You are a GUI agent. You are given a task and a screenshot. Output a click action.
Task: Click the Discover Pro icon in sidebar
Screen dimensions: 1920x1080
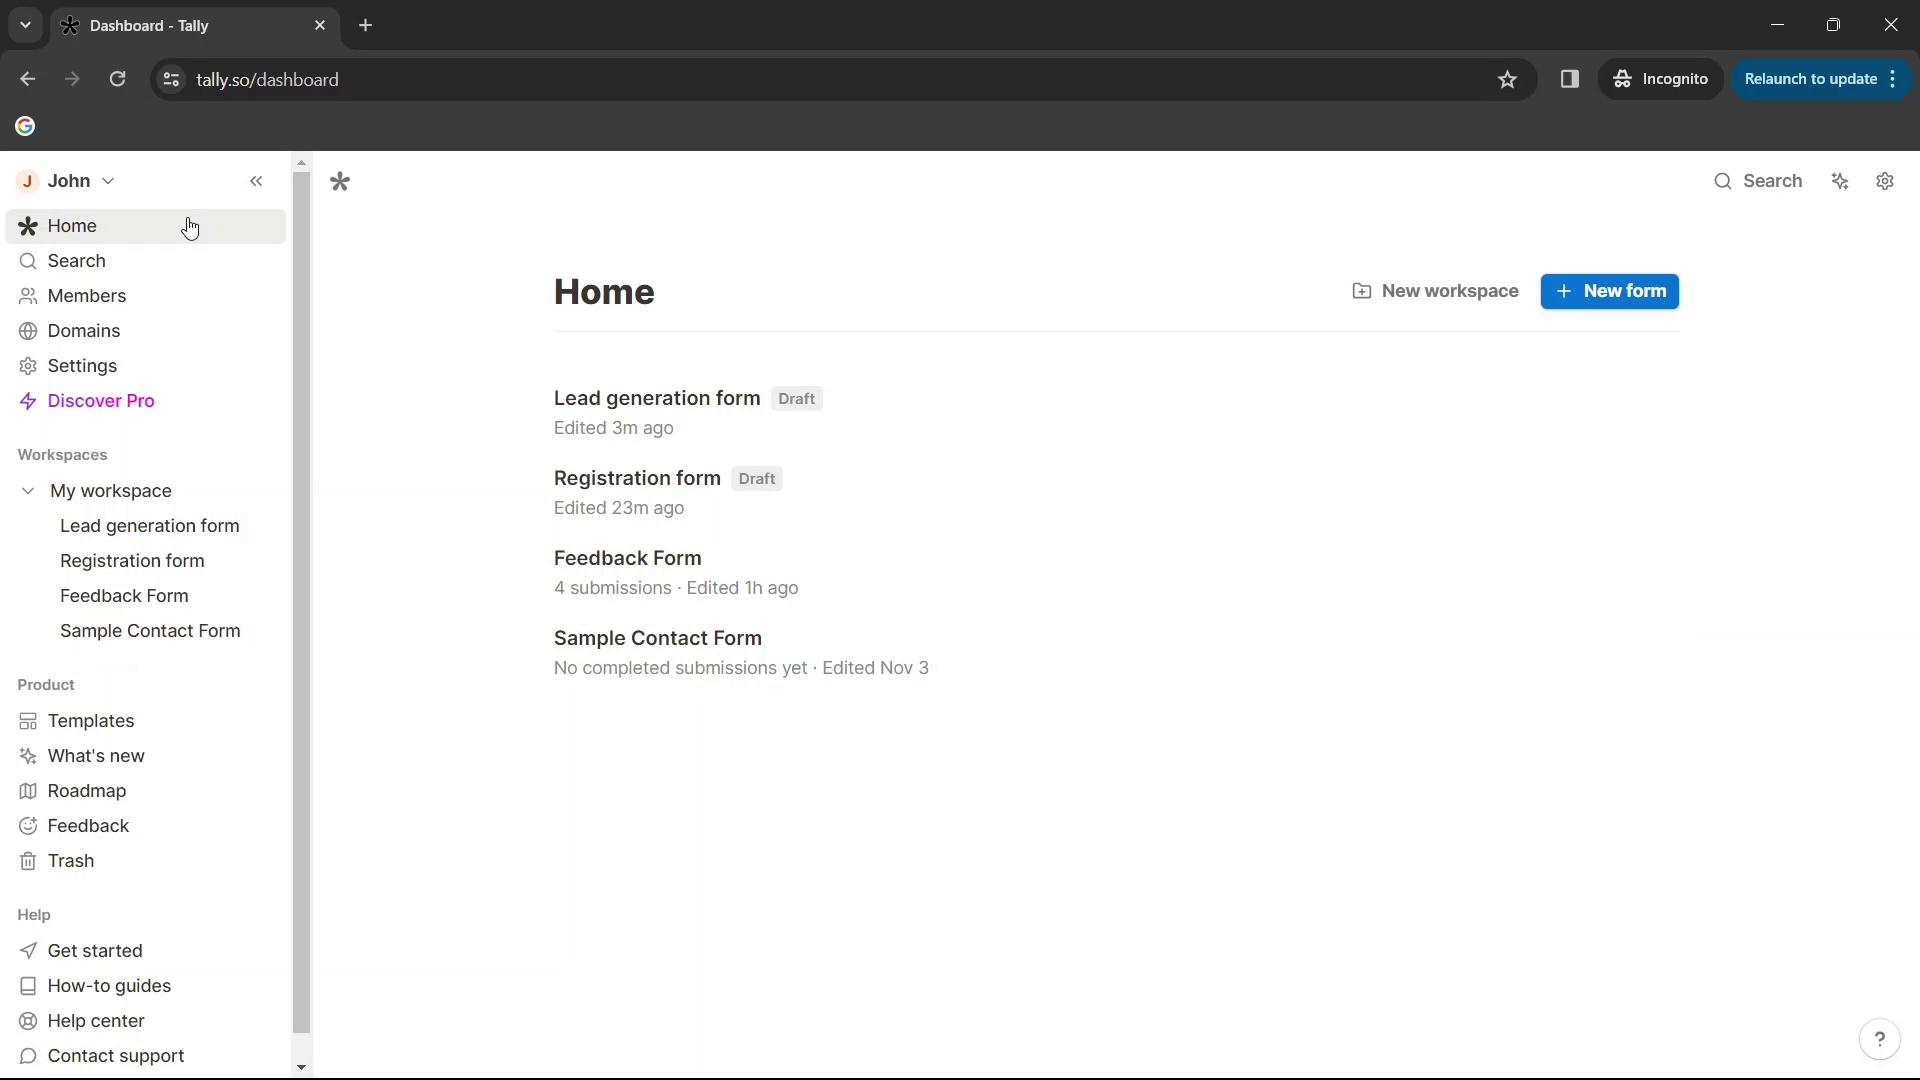(x=28, y=401)
